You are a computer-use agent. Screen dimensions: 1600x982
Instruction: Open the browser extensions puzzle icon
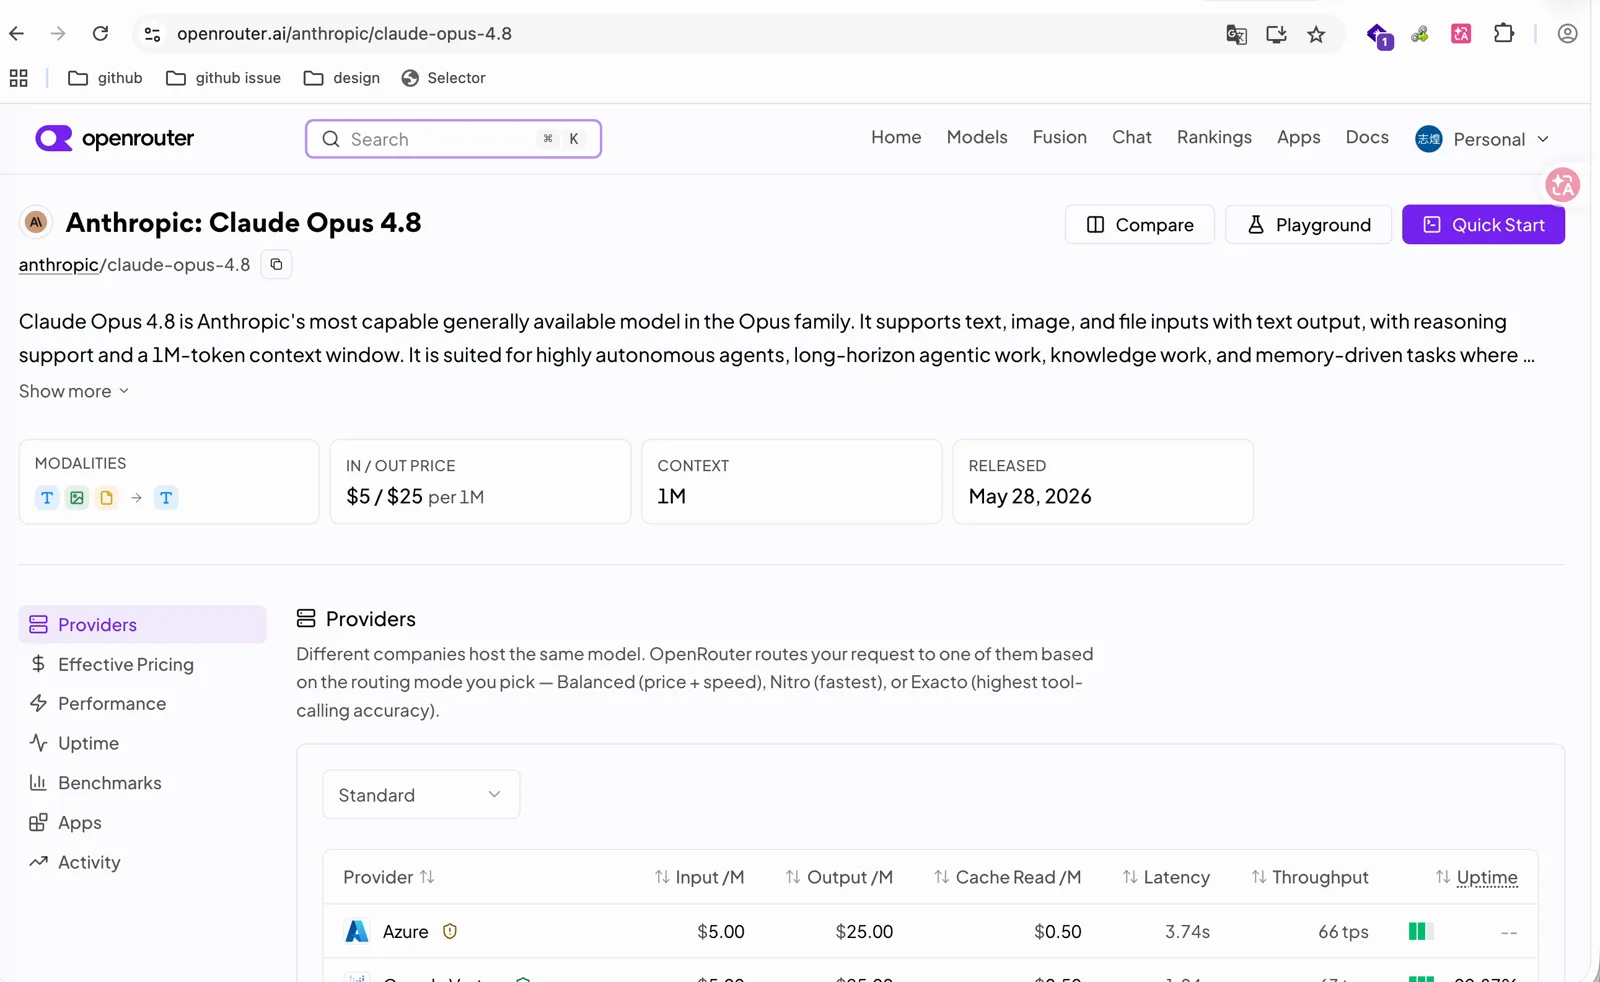coord(1504,34)
